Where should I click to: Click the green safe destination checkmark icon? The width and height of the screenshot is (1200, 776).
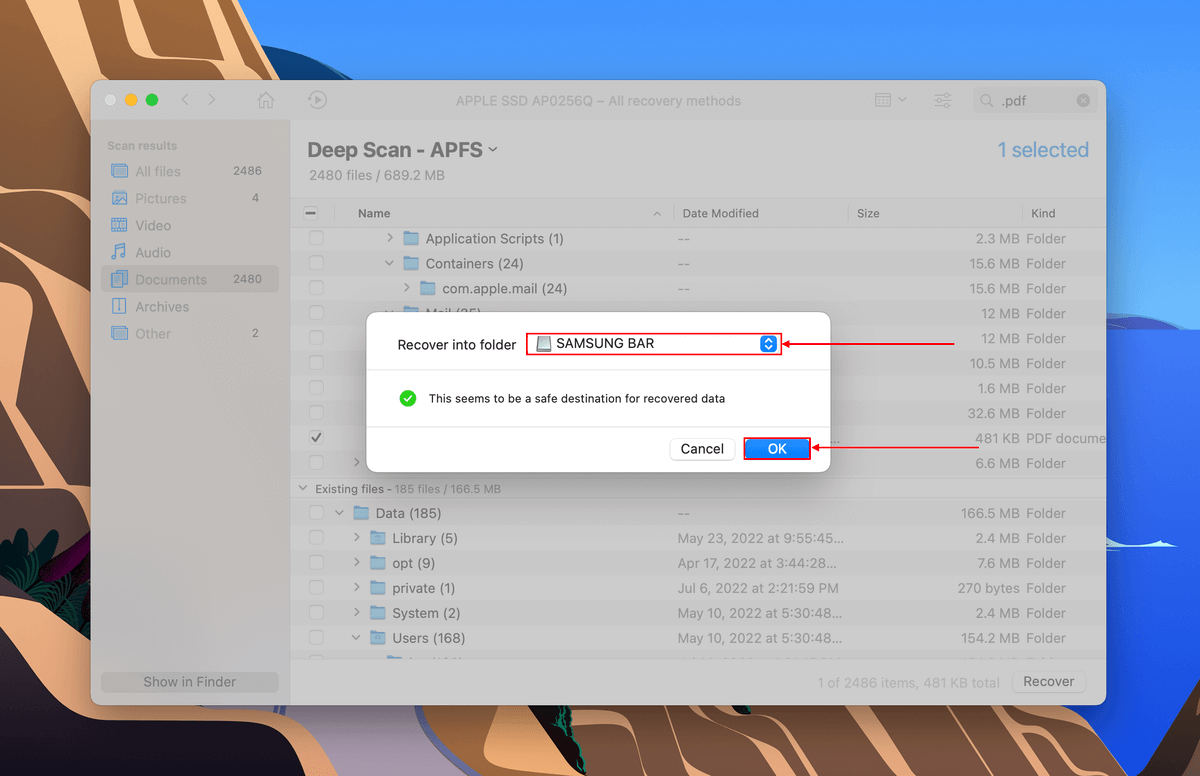[x=408, y=398]
